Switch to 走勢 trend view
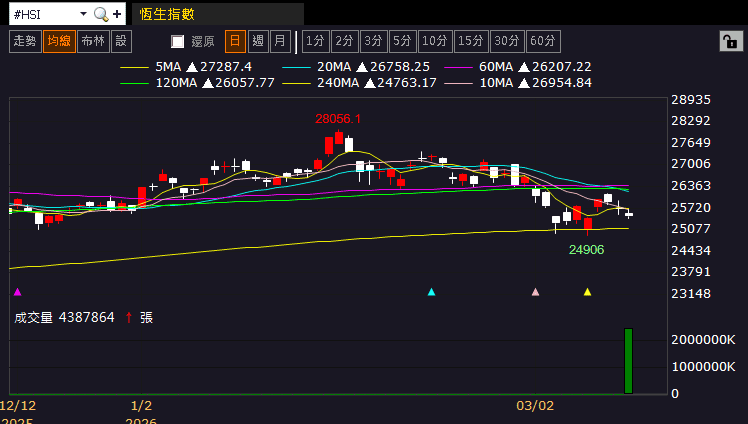 pos(25,41)
